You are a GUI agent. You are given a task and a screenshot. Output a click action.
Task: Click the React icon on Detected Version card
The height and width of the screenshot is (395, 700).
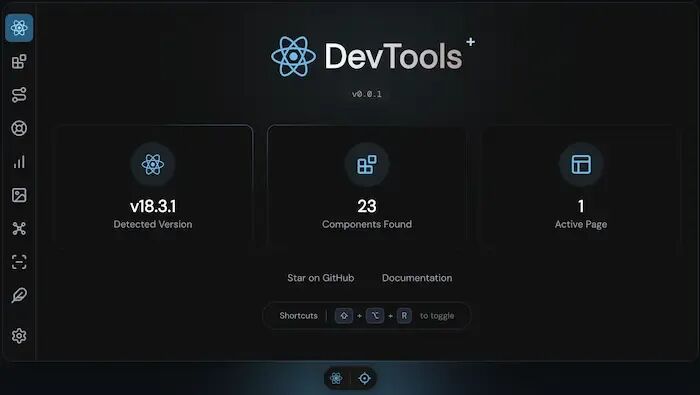coord(153,164)
